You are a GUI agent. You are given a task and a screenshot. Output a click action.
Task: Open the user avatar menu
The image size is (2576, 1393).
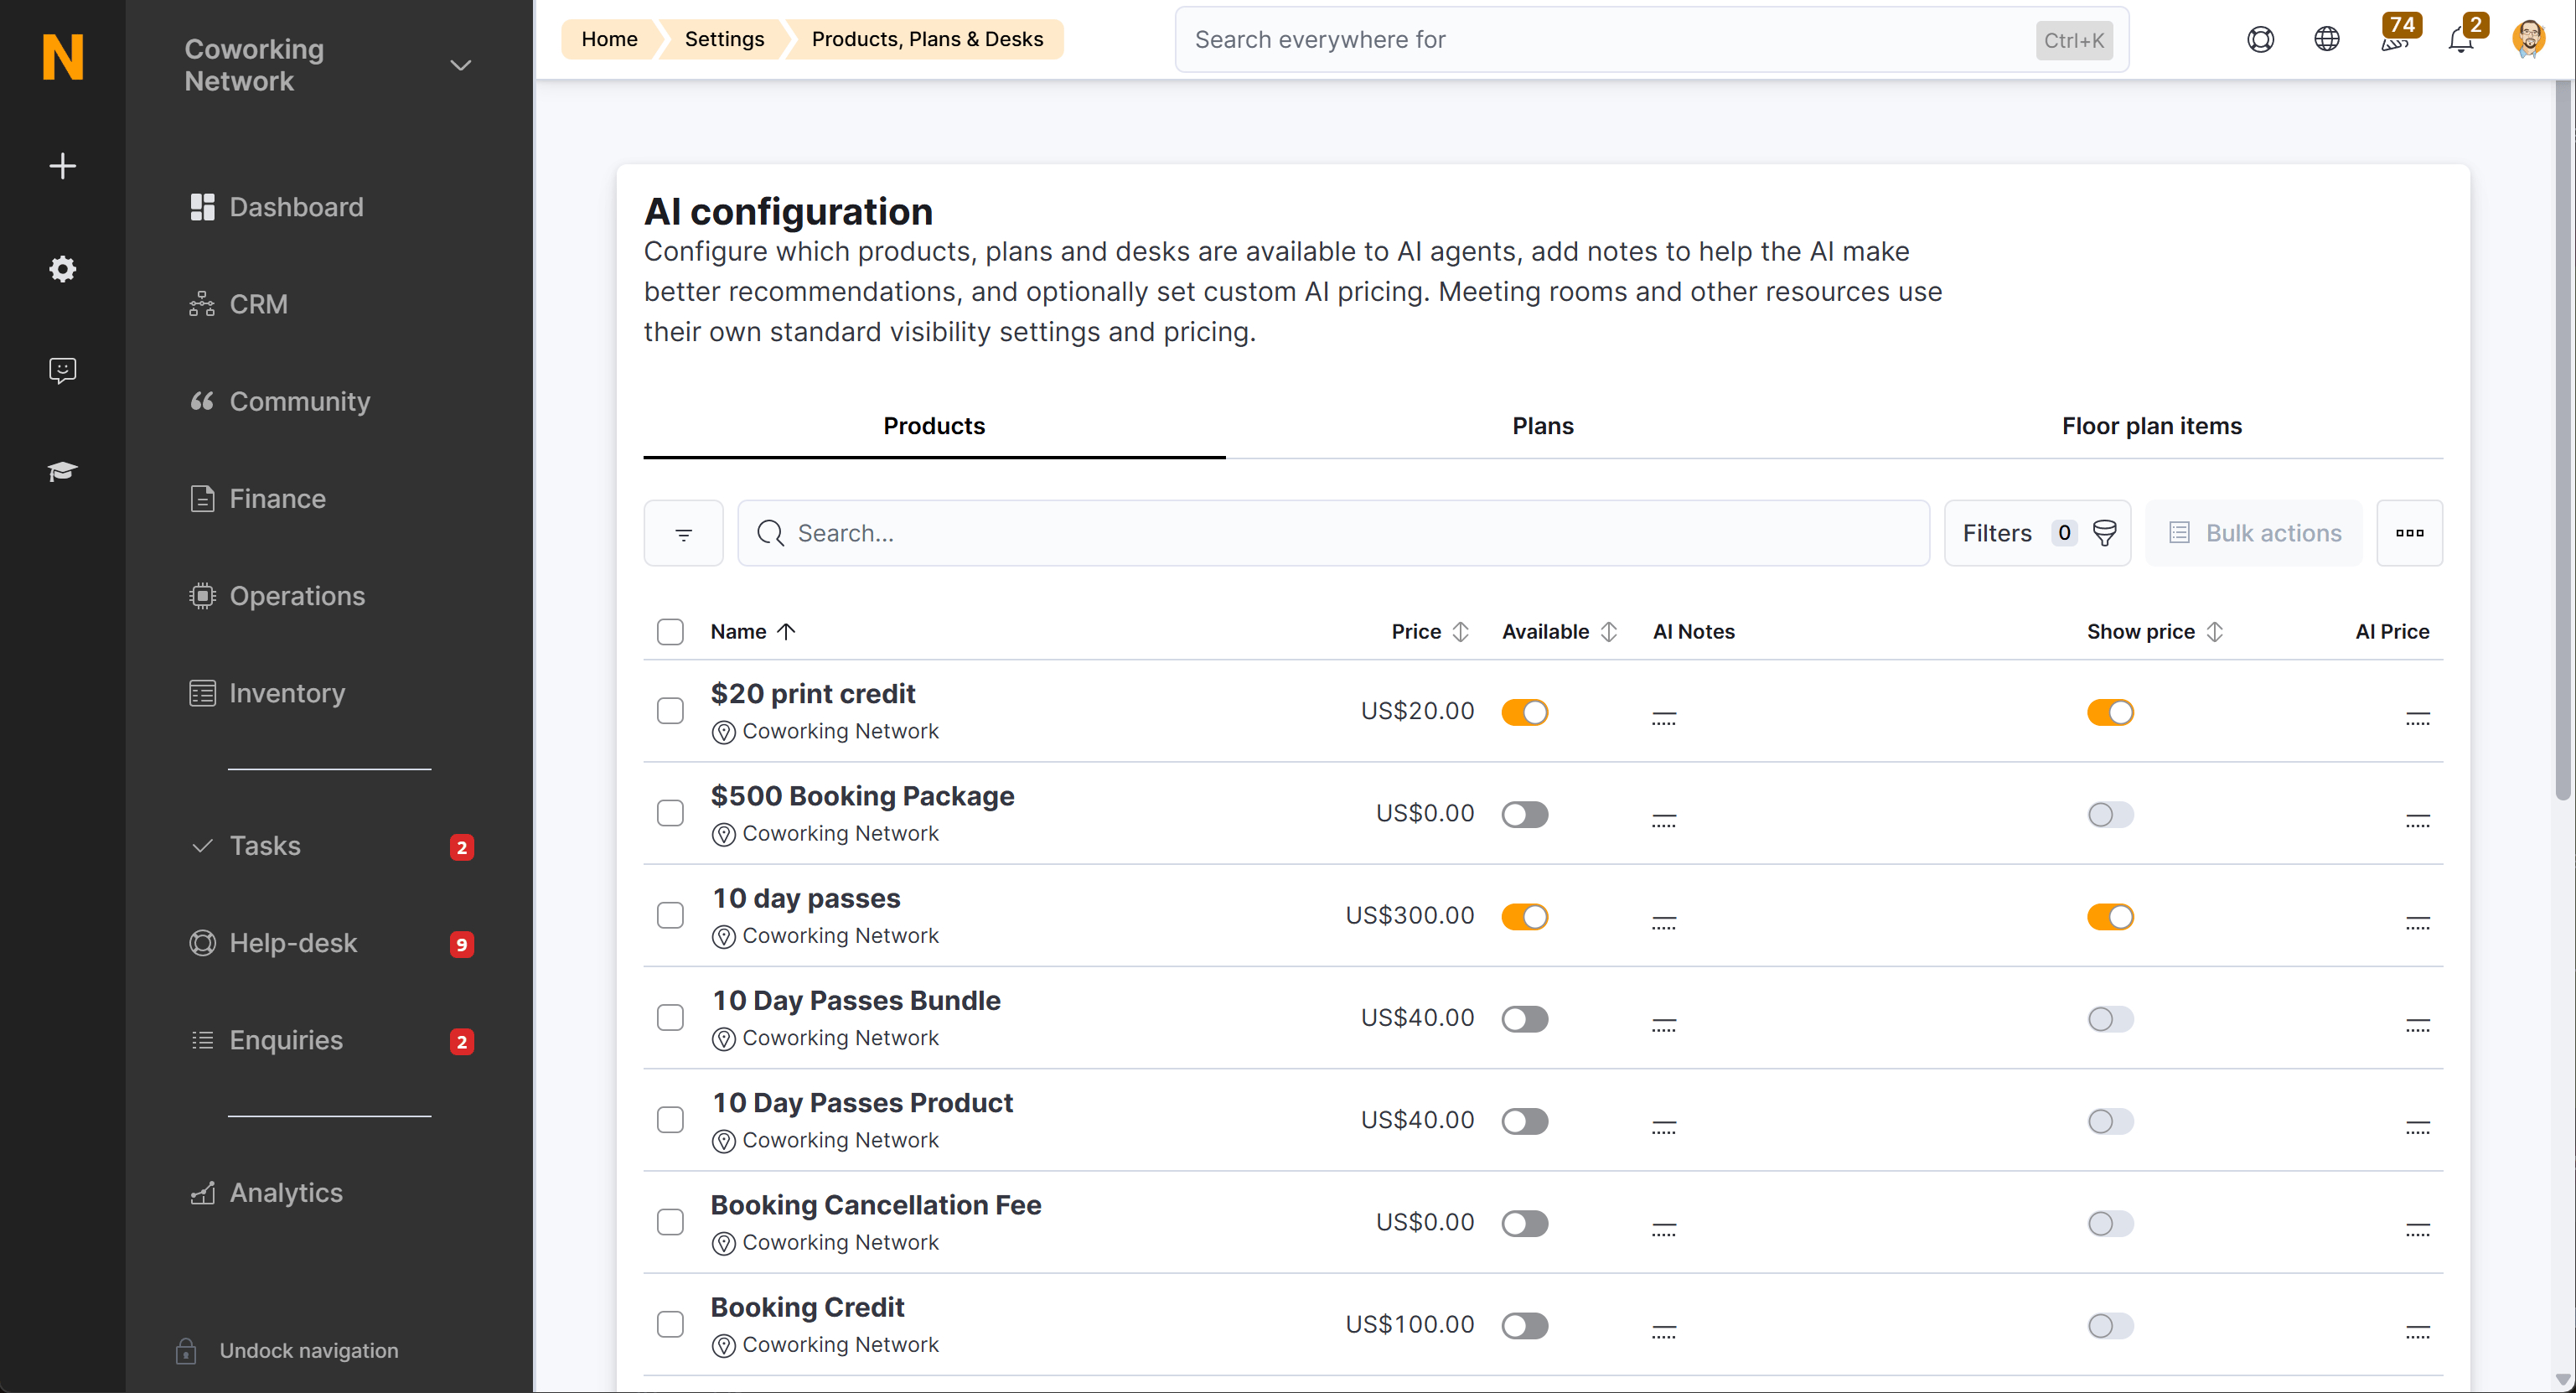click(x=2528, y=39)
